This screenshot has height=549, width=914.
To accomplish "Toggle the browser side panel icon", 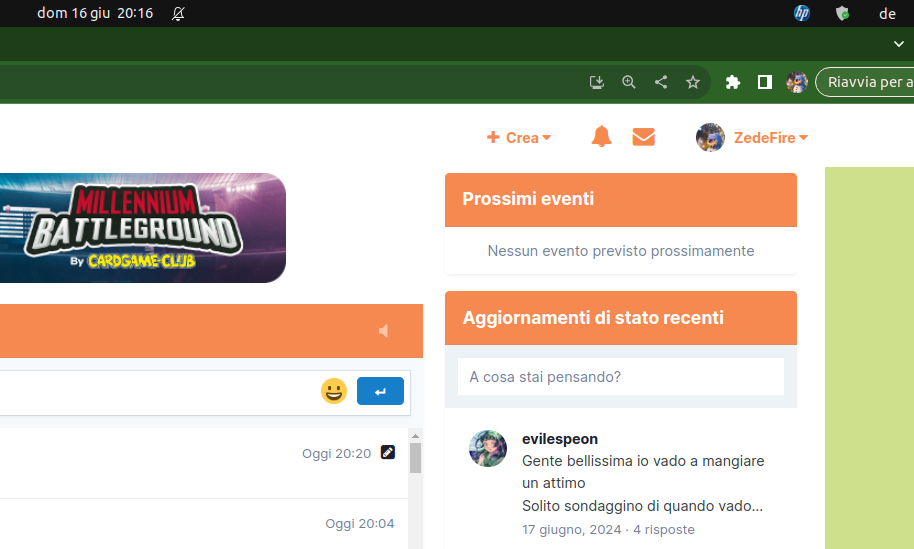I will (765, 82).
